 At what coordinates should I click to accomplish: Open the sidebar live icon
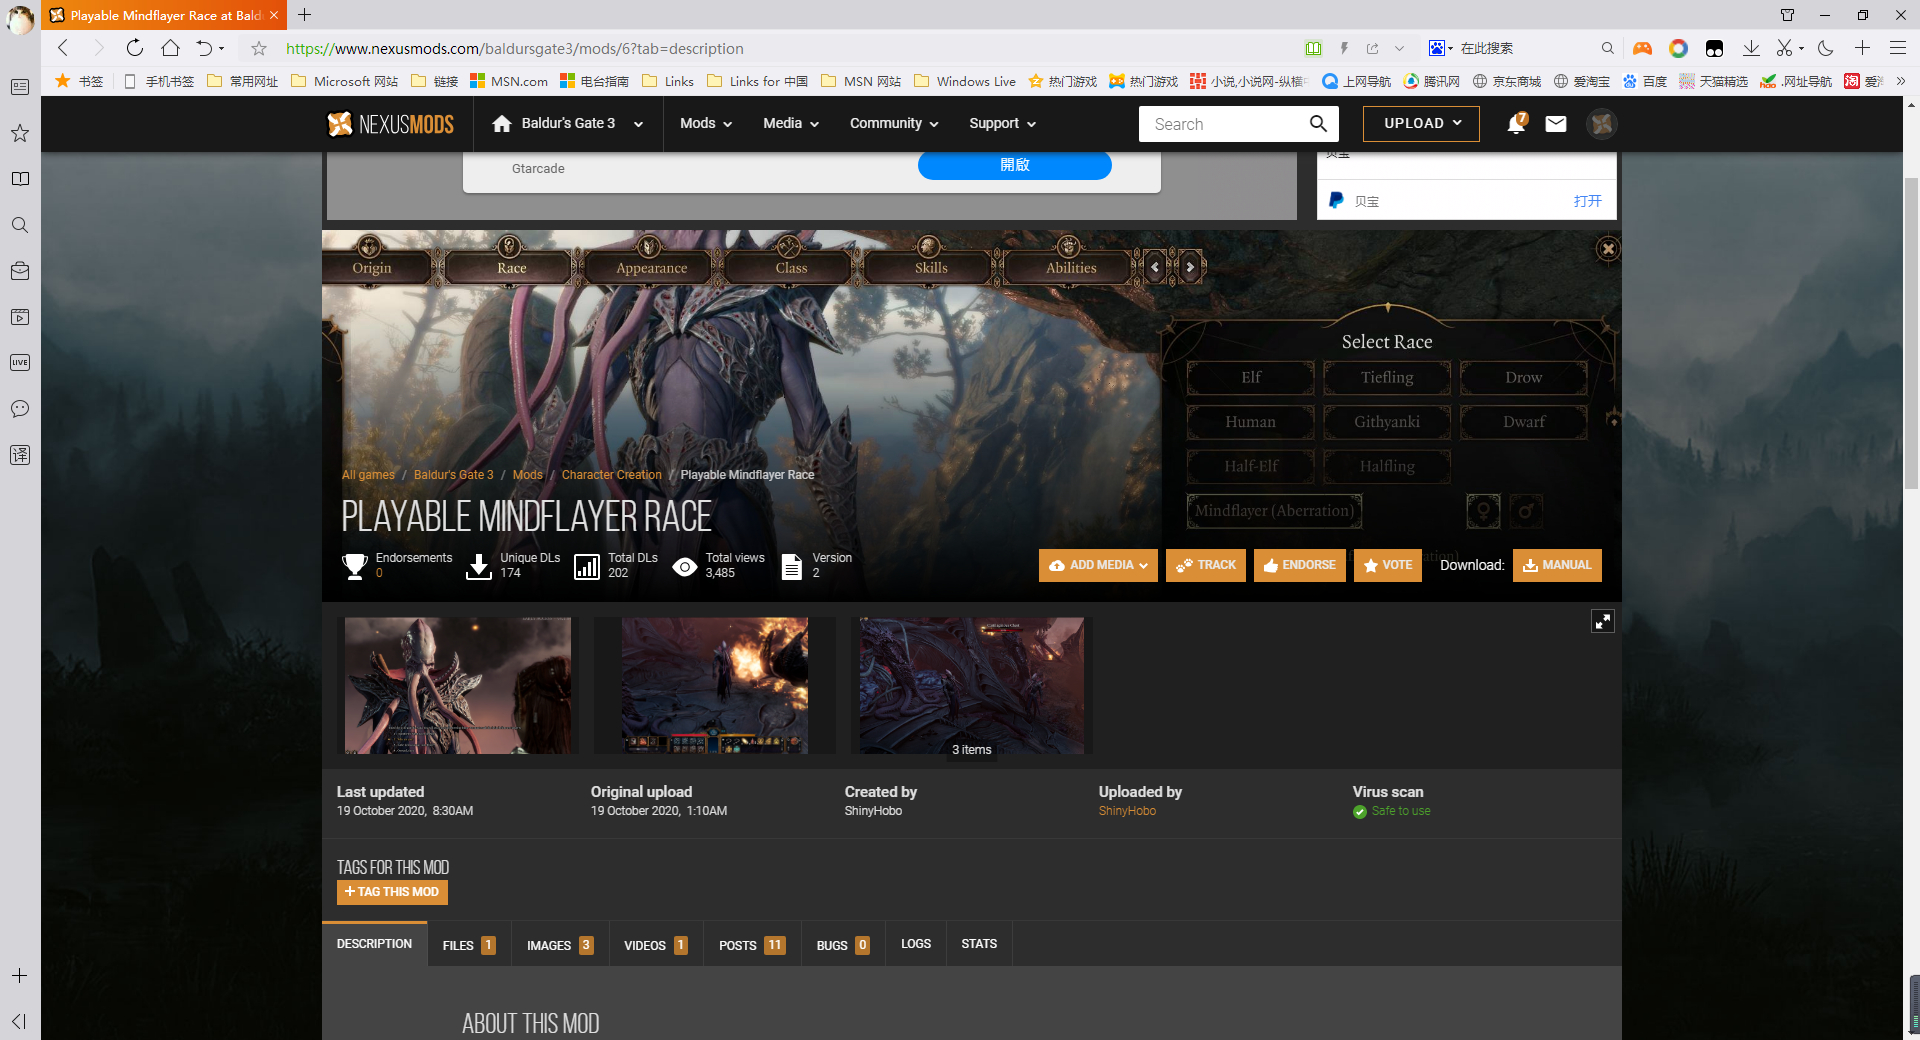pyautogui.click(x=20, y=363)
